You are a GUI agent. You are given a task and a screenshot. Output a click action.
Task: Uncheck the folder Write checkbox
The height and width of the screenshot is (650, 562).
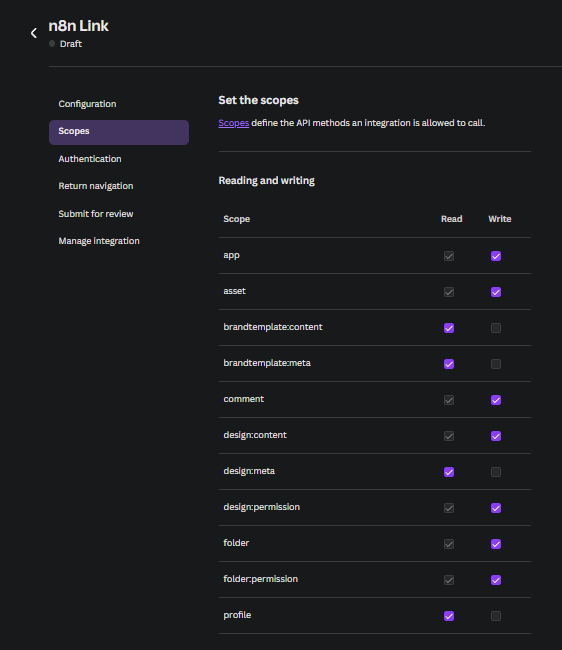pos(496,544)
